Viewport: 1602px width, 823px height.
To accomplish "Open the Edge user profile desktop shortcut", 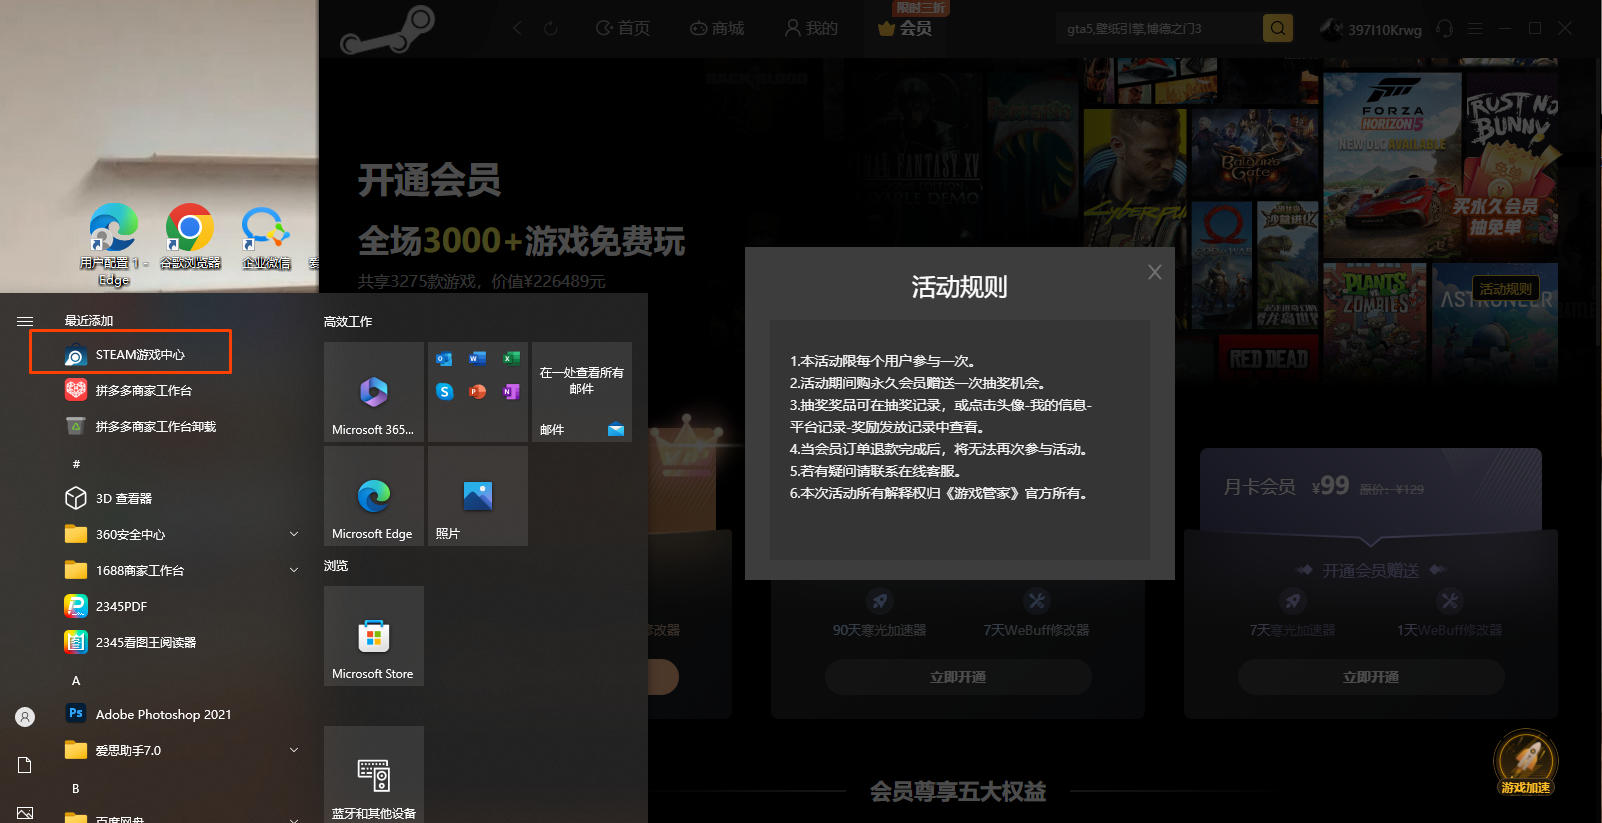I will pos(114,244).
